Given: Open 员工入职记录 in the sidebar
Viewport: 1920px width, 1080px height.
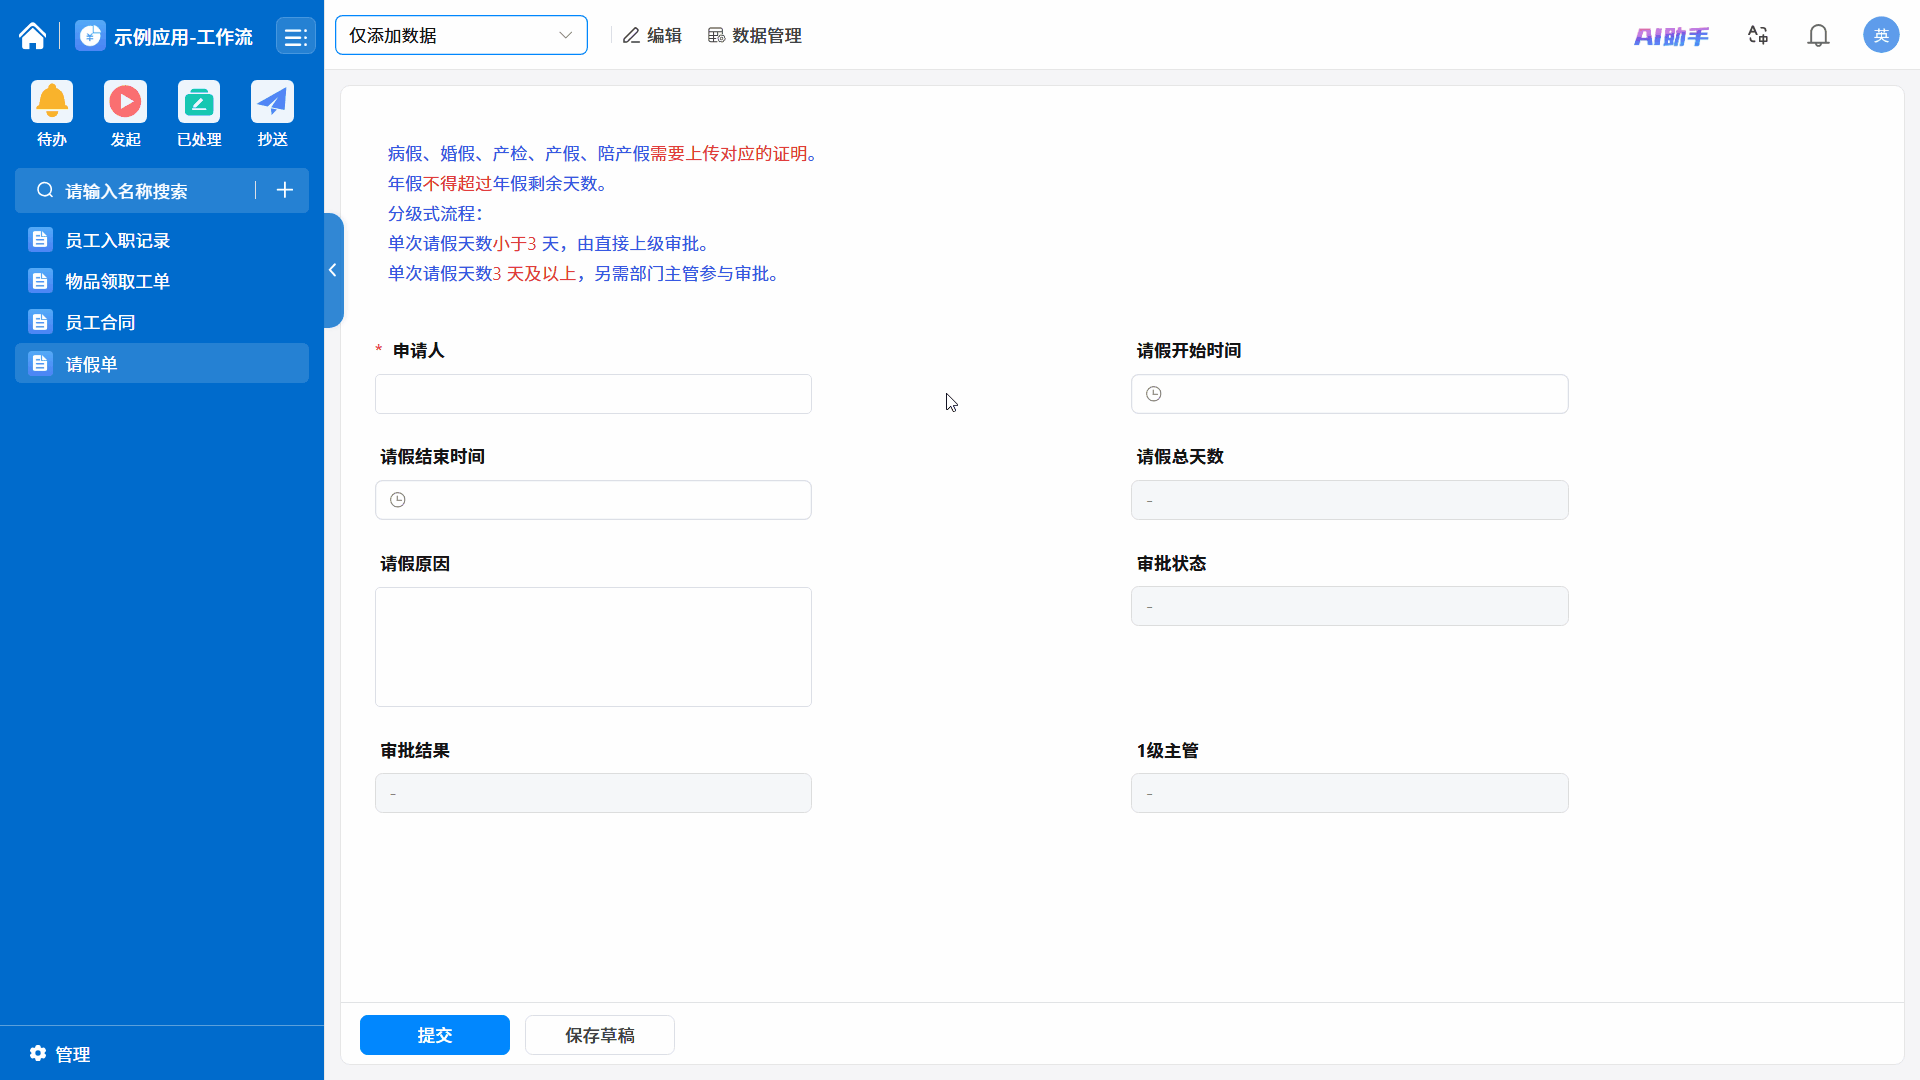Looking at the screenshot, I should (x=162, y=240).
